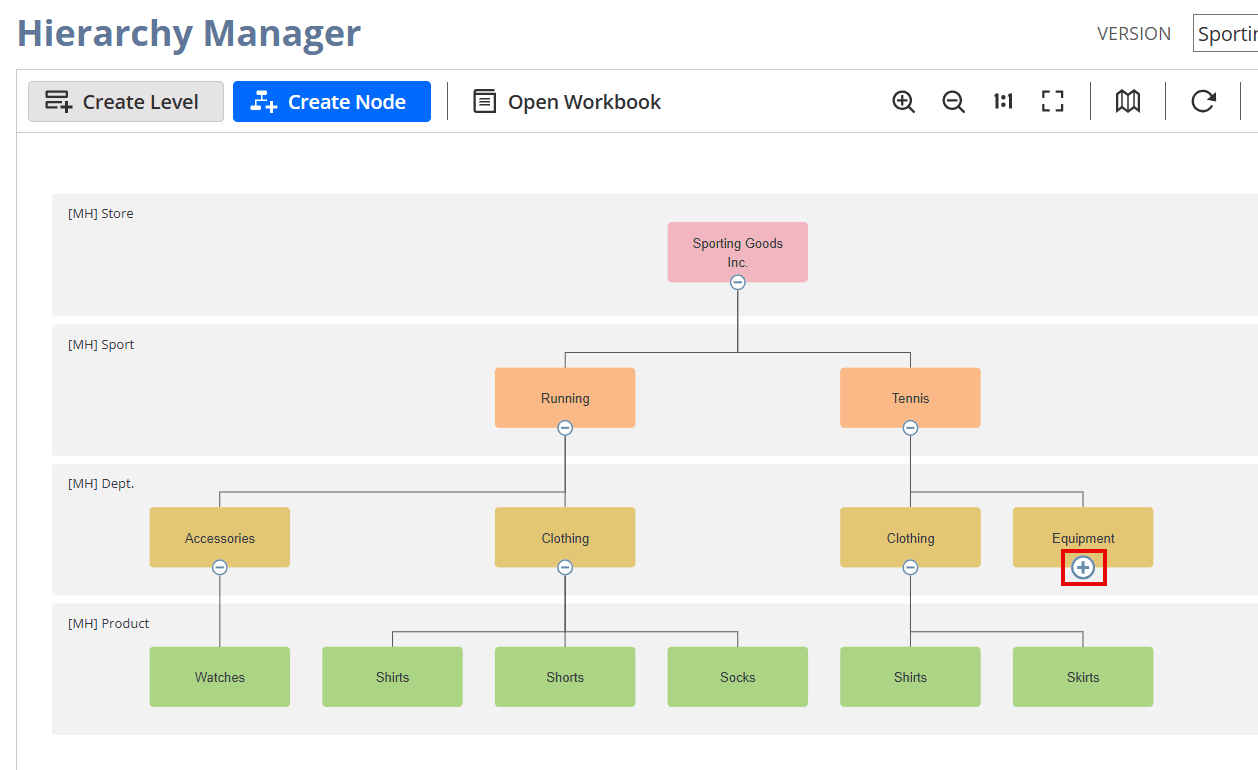Image resolution: width=1258 pixels, height=770 pixels.
Task: Toggle fit-to-screen fullscreen icon
Action: pos(1052,101)
